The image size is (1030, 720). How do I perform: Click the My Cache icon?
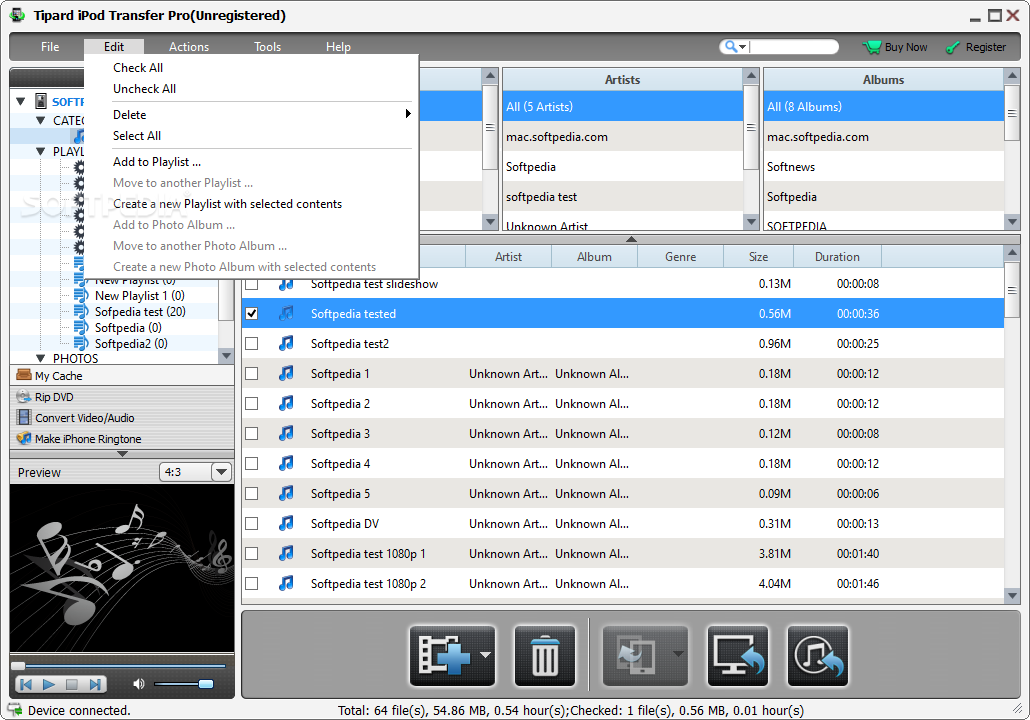tap(24, 375)
